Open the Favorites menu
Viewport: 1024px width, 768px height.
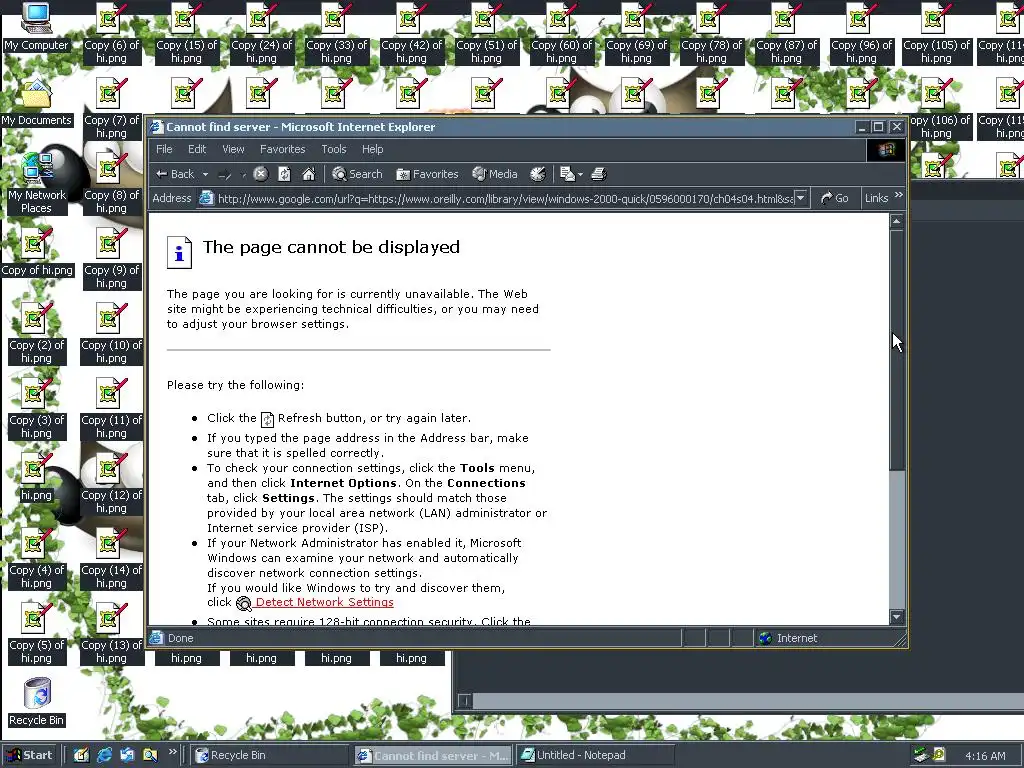tap(282, 149)
